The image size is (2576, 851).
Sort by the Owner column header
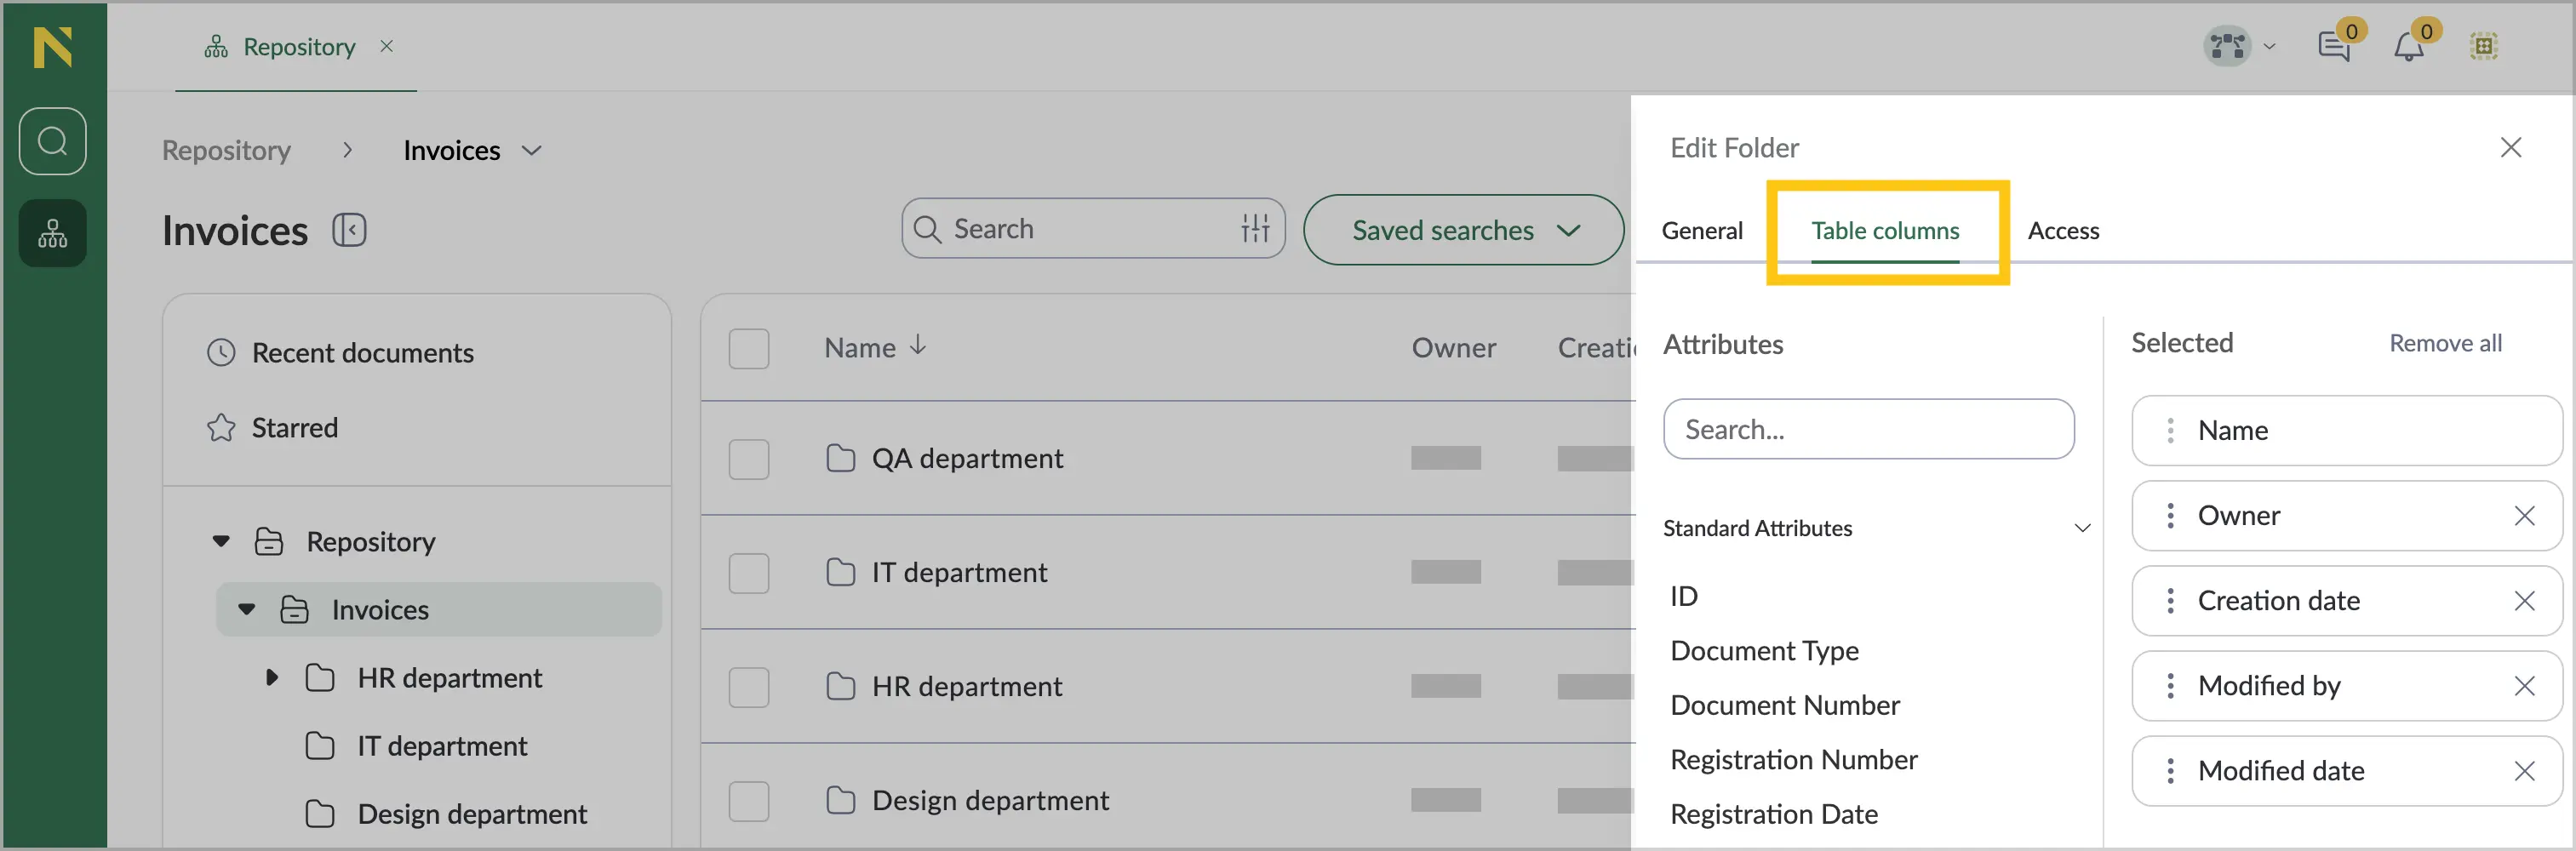[x=1453, y=348]
